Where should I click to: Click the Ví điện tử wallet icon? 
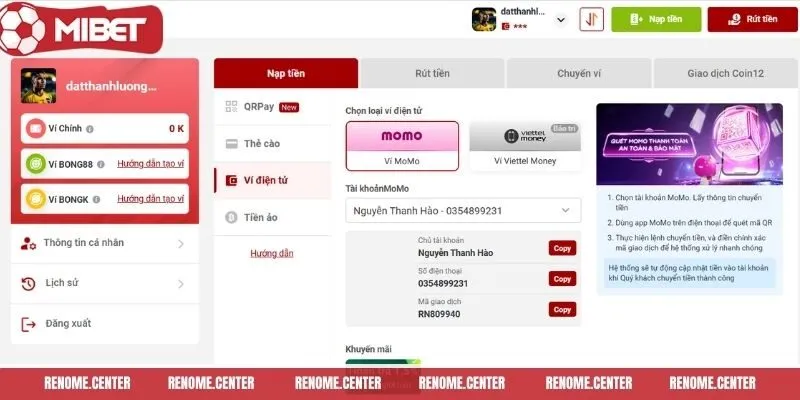pos(231,181)
